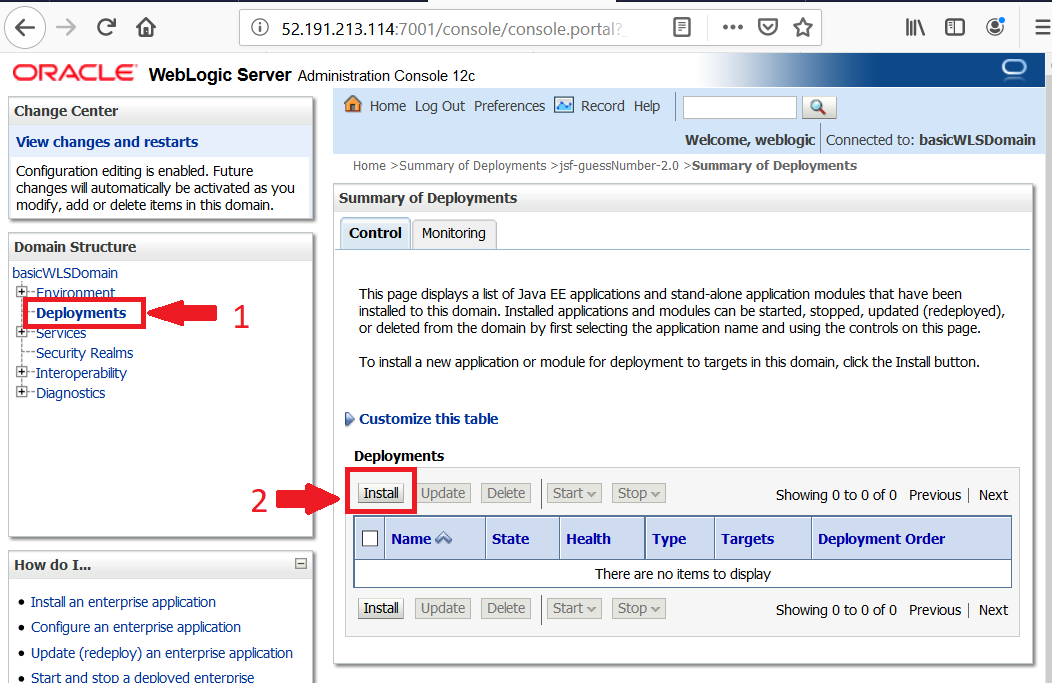Screen dimensions: 1052x683
Task: Click the browser address bar URL
Action: [x=454, y=29]
